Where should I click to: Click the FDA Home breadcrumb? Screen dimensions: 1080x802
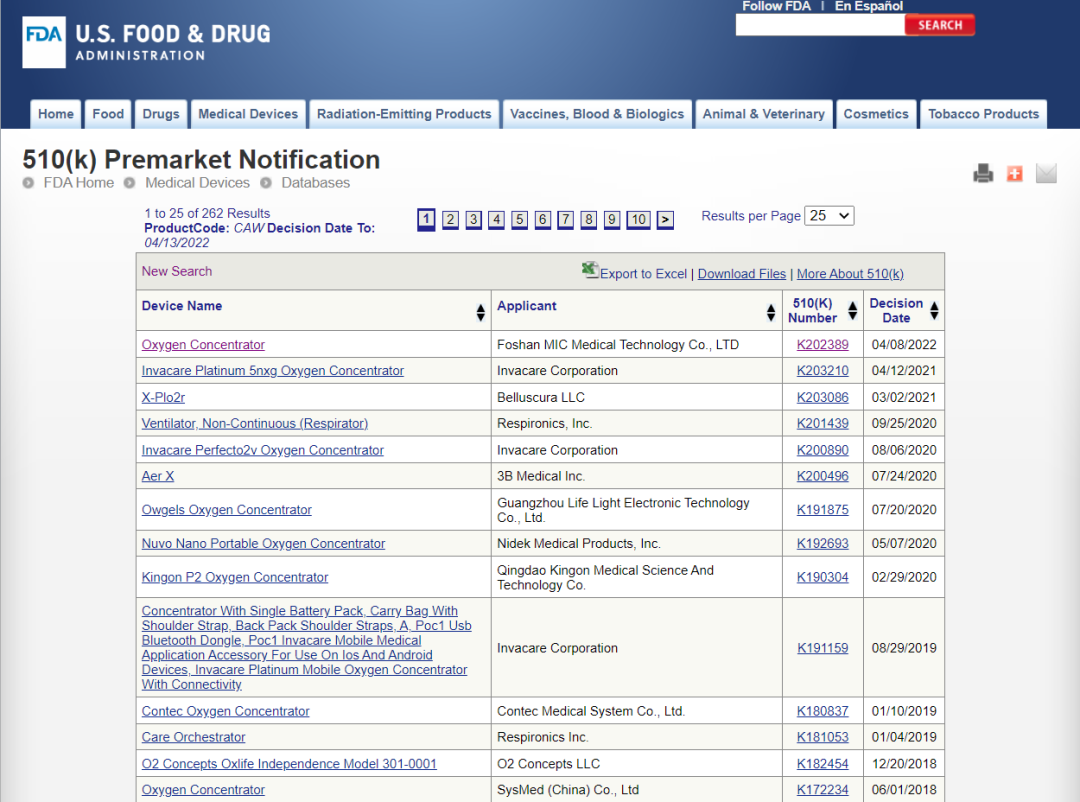[x=79, y=183]
